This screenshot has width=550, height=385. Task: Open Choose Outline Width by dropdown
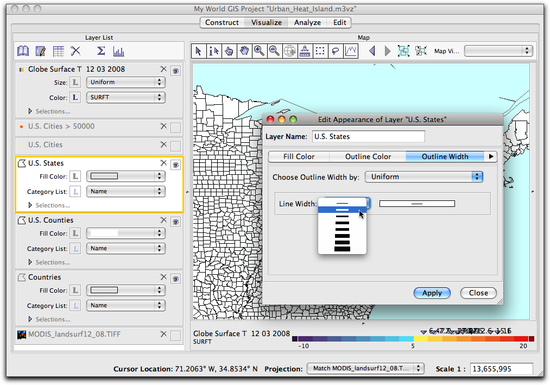tap(424, 177)
